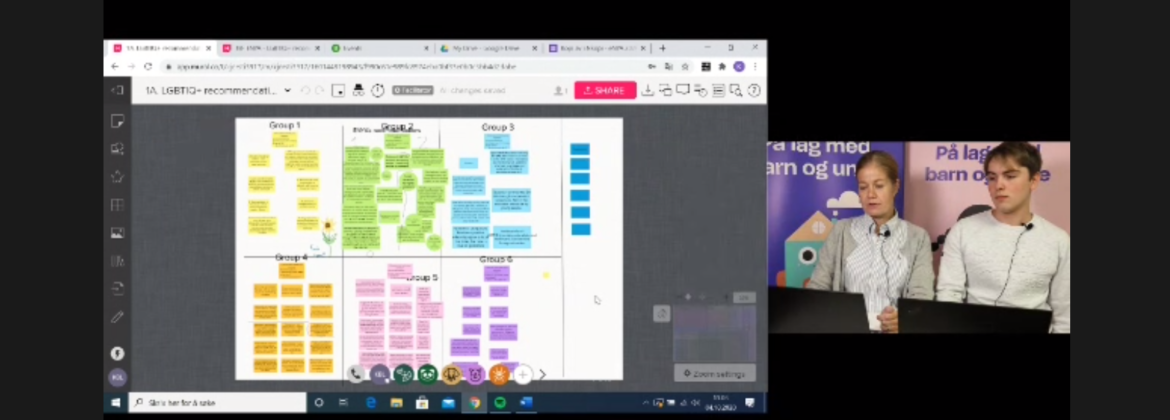Select the sticky note tool in sidebar

point(117,121)
